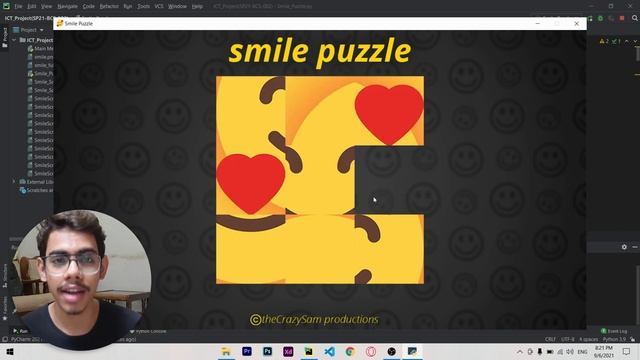
Task: Open the Edit menu in PyCharm
Action: tap(32, 6)
